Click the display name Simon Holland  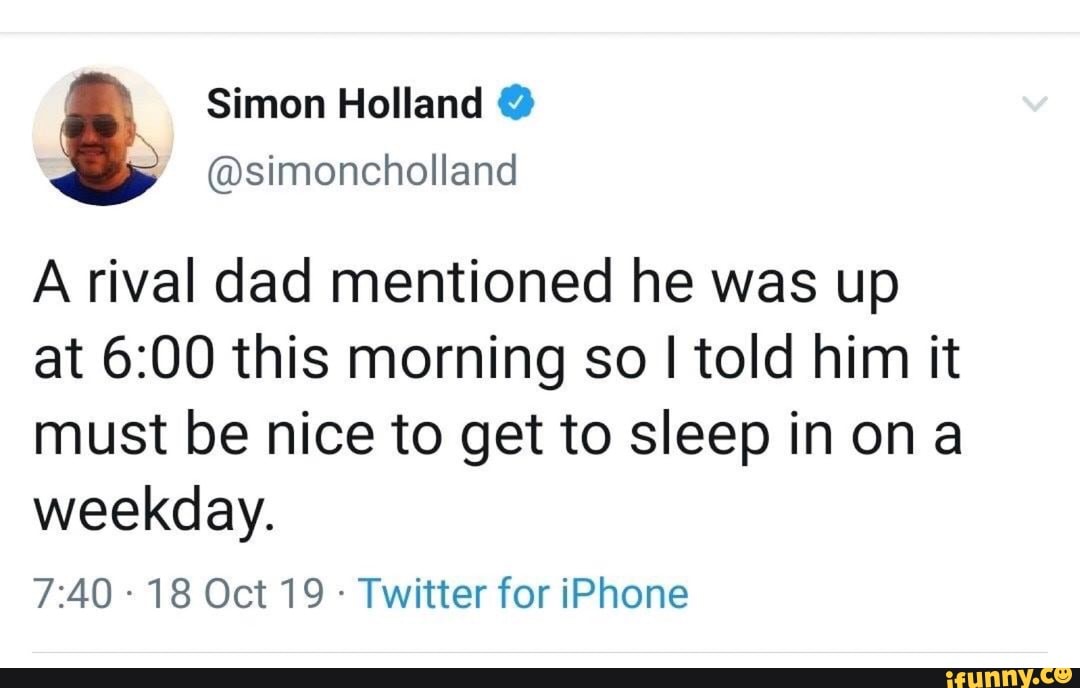[x=344, y=103]
